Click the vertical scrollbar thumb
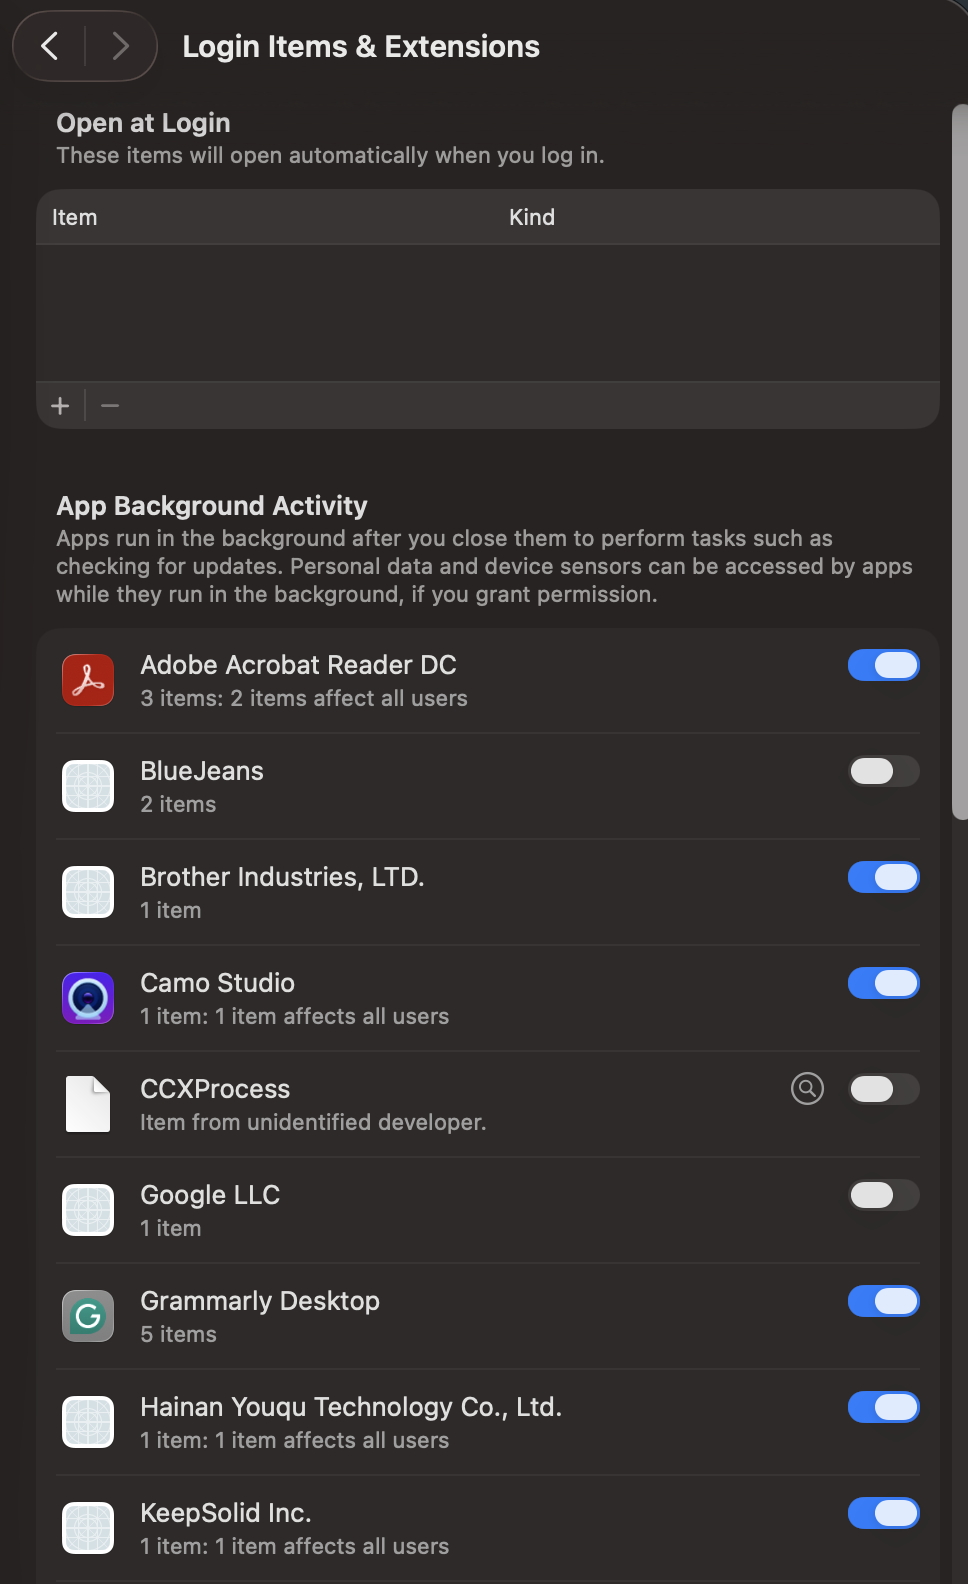This screenshot has width=968, height=1584. coord(960,462)
